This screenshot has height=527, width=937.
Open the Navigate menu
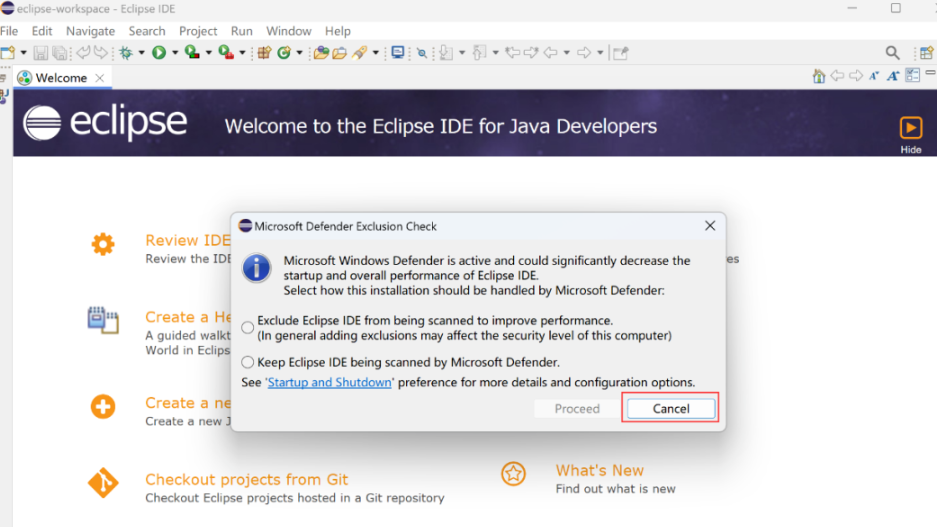click(x=90, y=31)
